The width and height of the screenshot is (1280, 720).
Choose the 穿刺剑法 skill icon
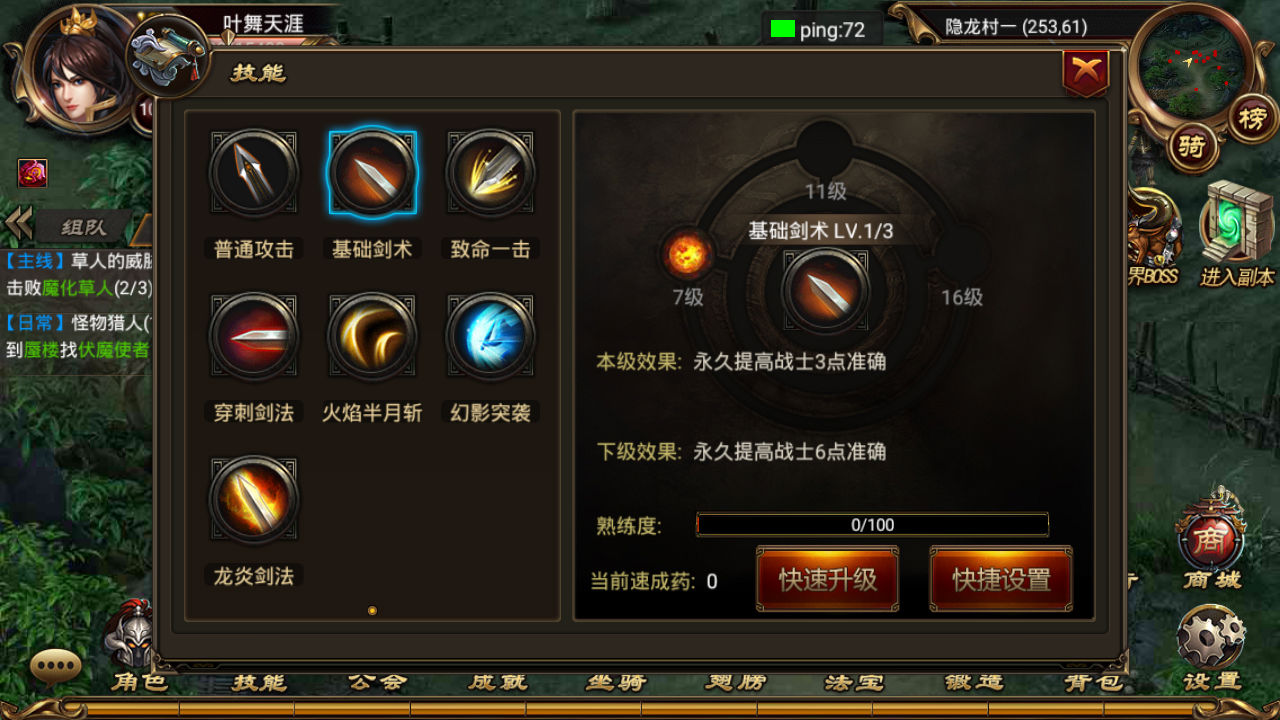click(x=254, y=336)
